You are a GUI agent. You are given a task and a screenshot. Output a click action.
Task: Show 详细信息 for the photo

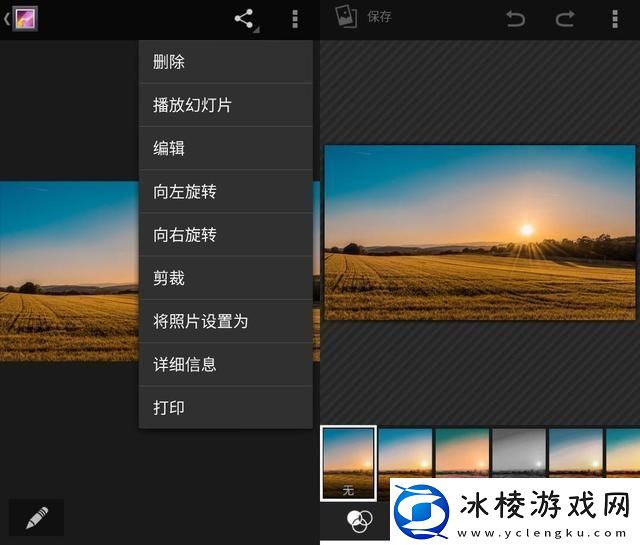click(226, 365)
